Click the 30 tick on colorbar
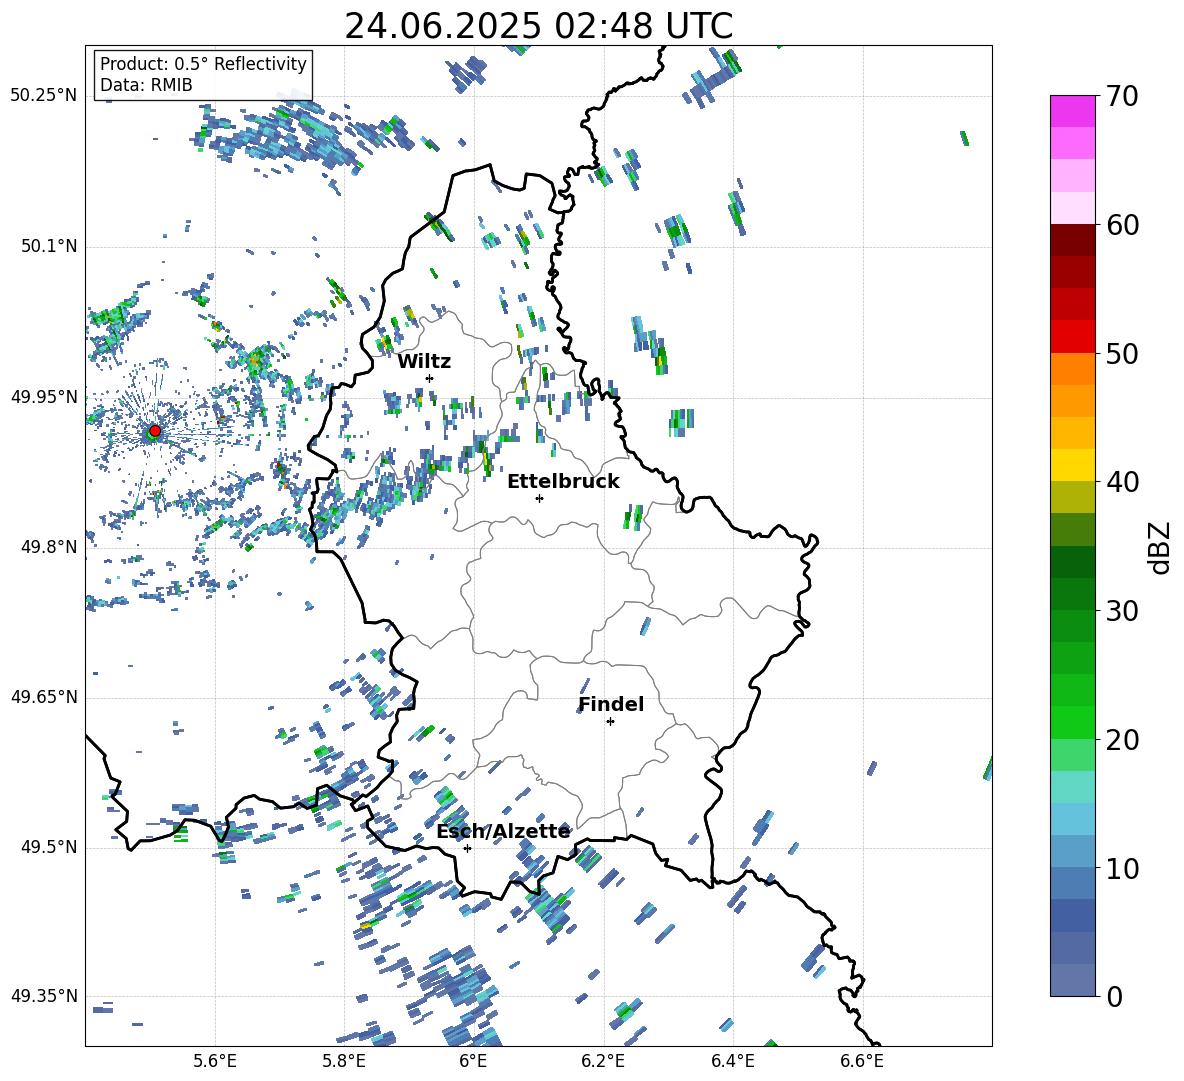1184x1081 pixels. 1122,610
